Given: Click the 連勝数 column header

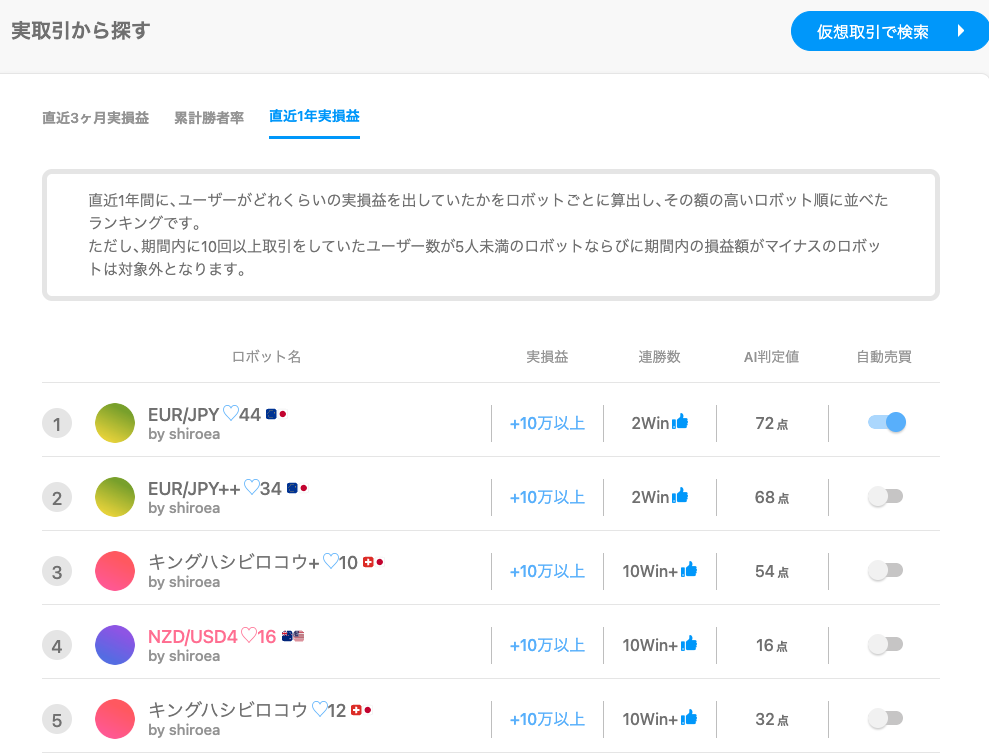Looking at the screenshot, I should pyautogui.click(x=659, y=357).
